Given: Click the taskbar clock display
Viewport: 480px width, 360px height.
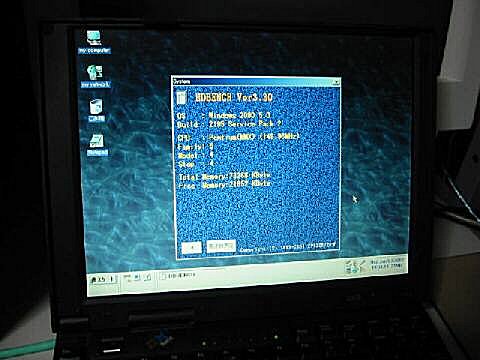Looking at the screenshot, I should click(x=387, y=264).
